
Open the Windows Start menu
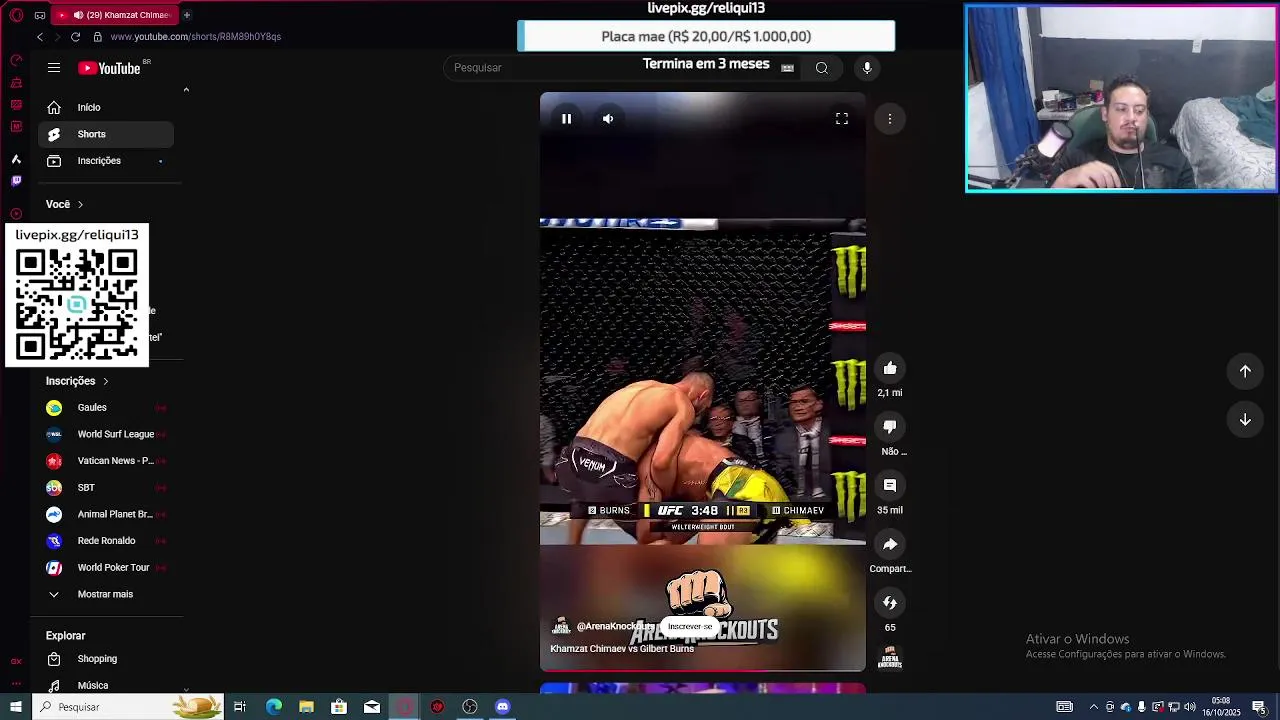[x=16, y=707]
